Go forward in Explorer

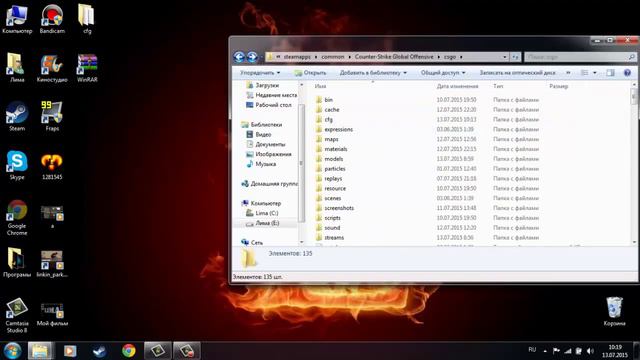tap(252, 57)
